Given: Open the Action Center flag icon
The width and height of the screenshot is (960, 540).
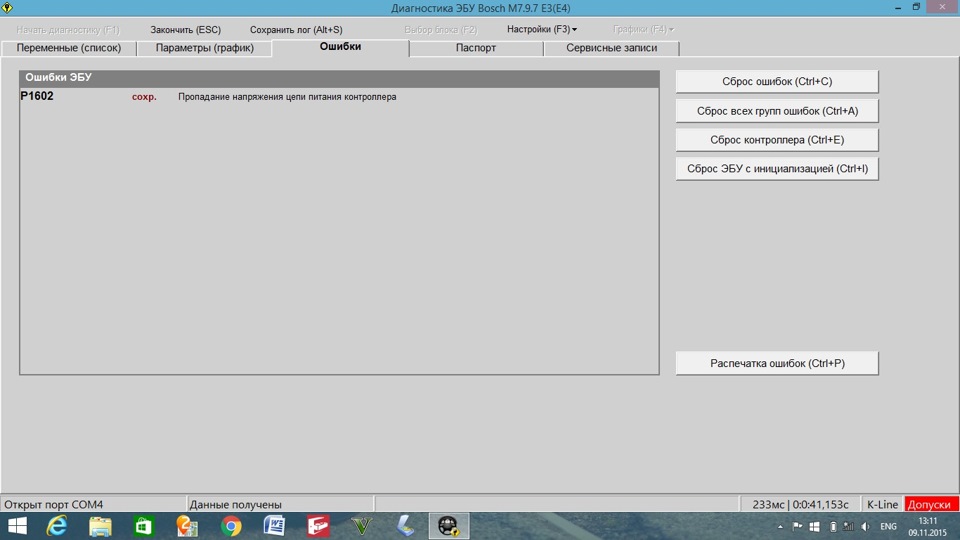Looking at the screenshot, I should pyautogui.click(x=797, y=527).
